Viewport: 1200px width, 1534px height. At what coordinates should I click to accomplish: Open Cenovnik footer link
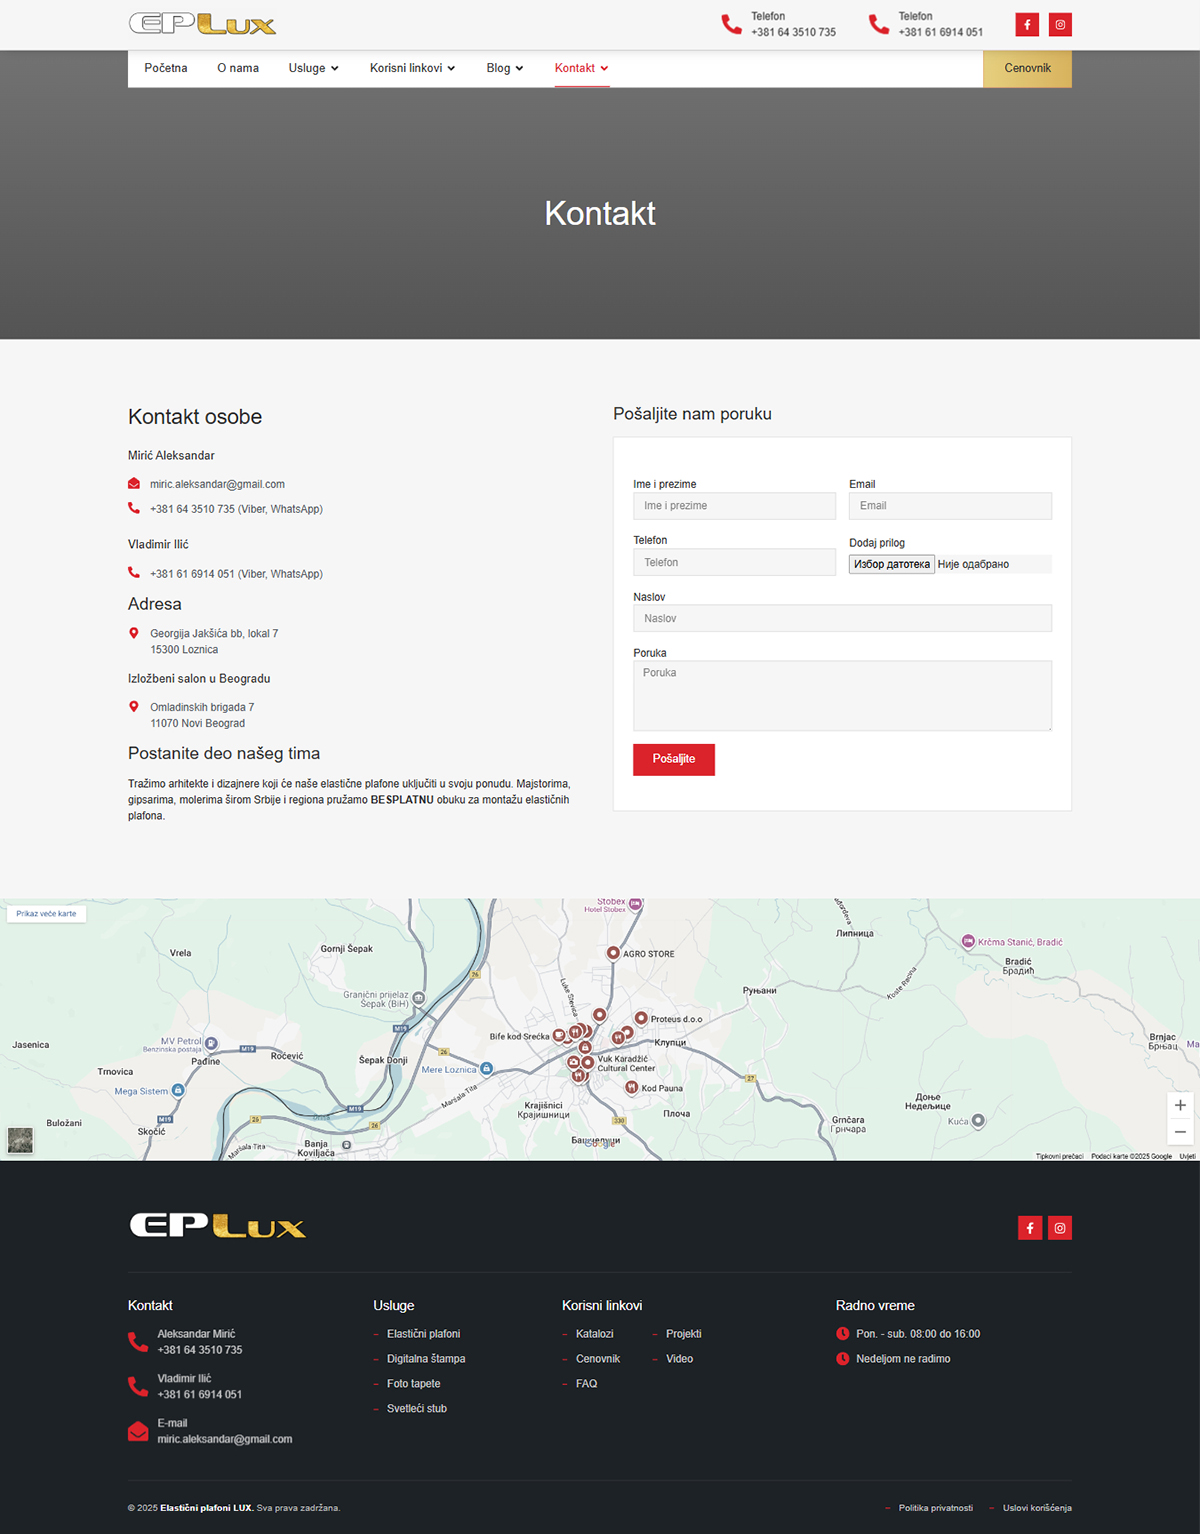pyautogui.click(x=598, y=1359)
